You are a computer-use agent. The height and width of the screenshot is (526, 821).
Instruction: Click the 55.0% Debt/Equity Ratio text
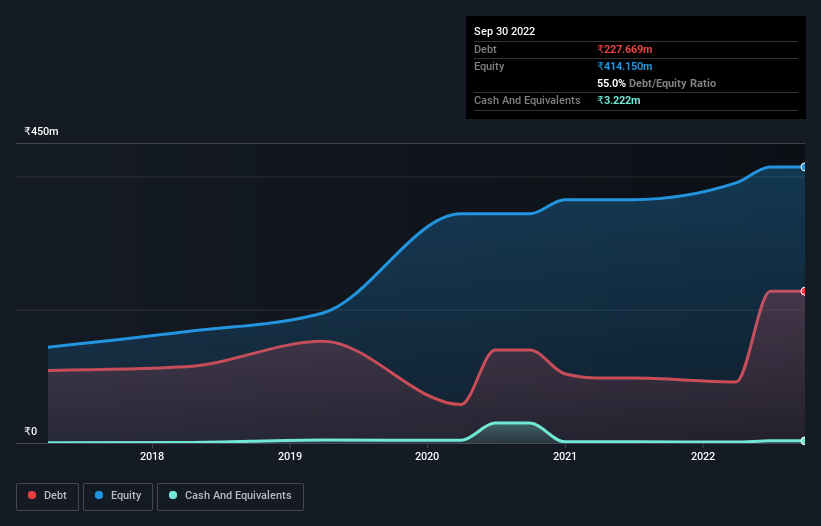pyautogui.click(x=656, y=83)
